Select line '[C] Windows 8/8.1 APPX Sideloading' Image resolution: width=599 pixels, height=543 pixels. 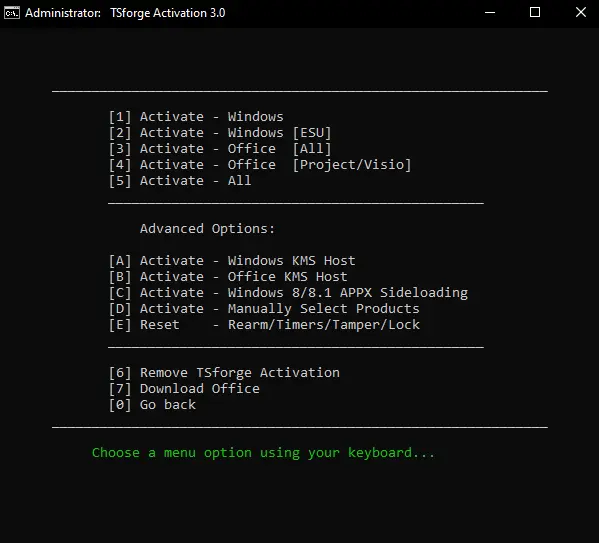[288, 293]
